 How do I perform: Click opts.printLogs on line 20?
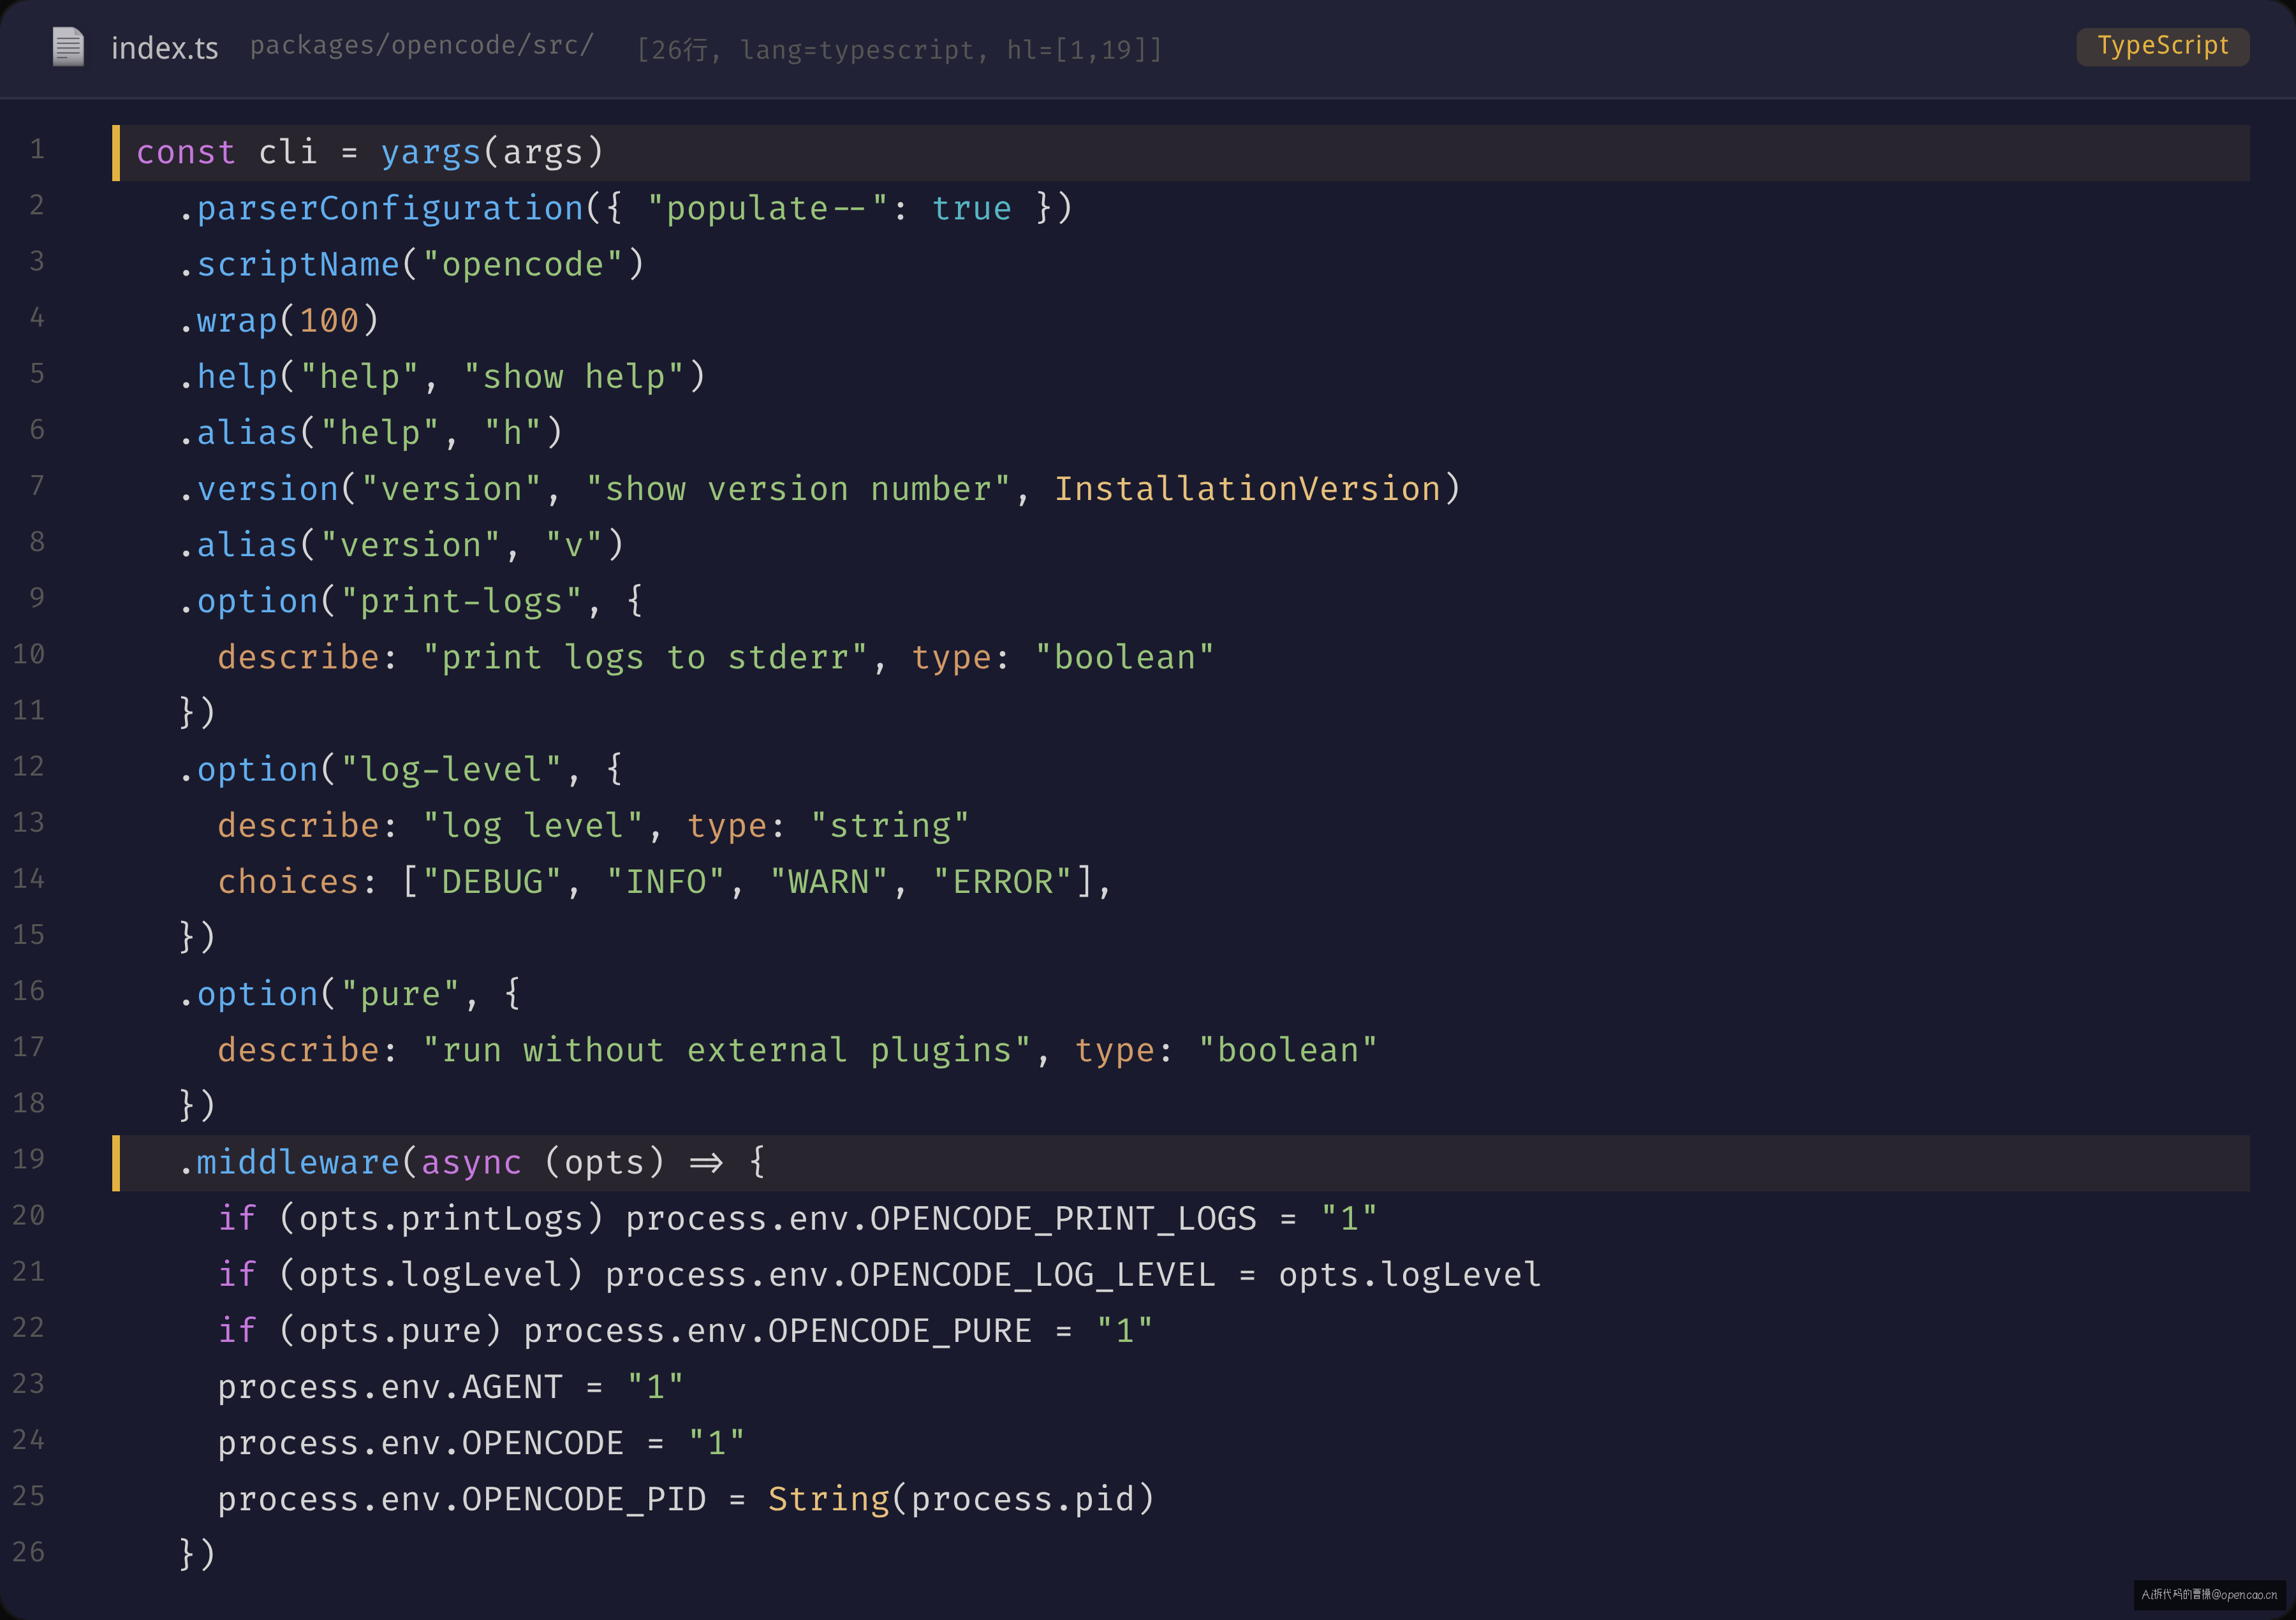pos(441,1218)
